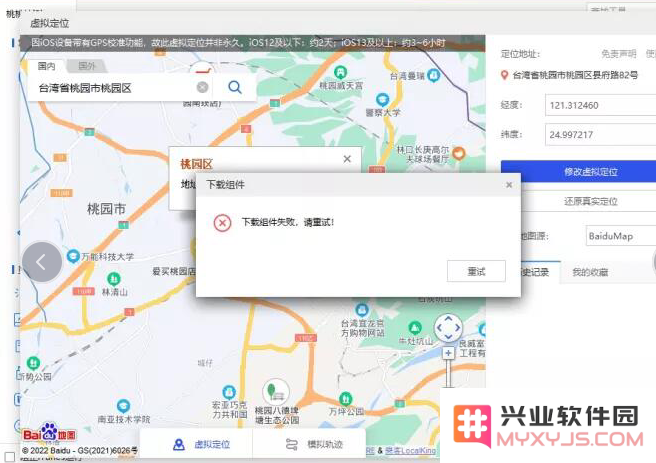Screen dimensions: 656x463
Task: Click the 万能科技大学 map marker
Action: 73,256
